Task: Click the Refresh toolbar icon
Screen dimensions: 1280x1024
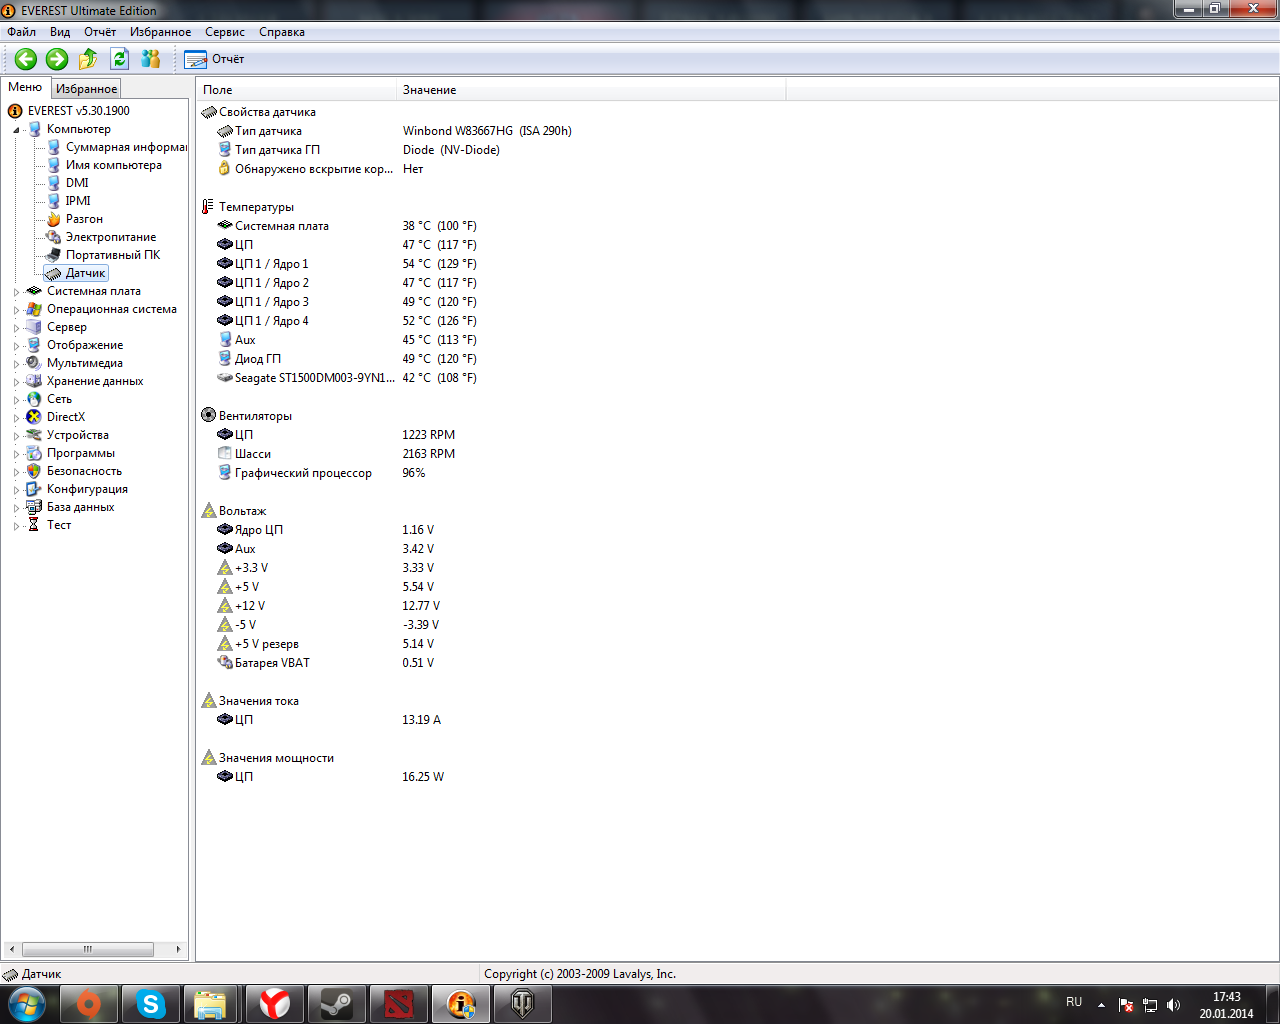Action: click(x=120, y=59)
